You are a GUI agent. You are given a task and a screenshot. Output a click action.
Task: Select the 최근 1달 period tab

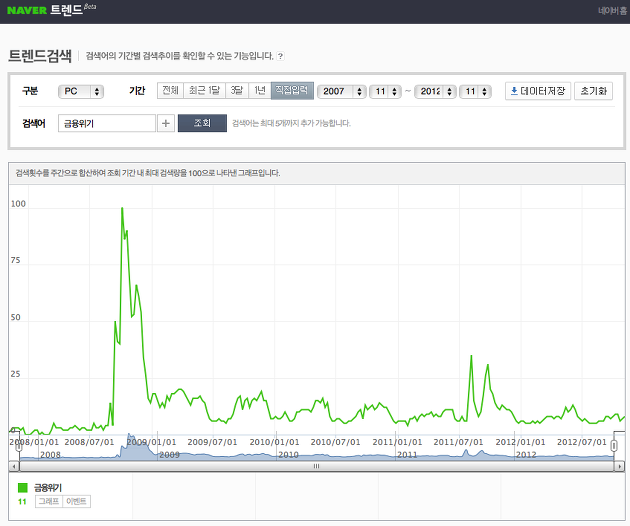coord(205,90)
